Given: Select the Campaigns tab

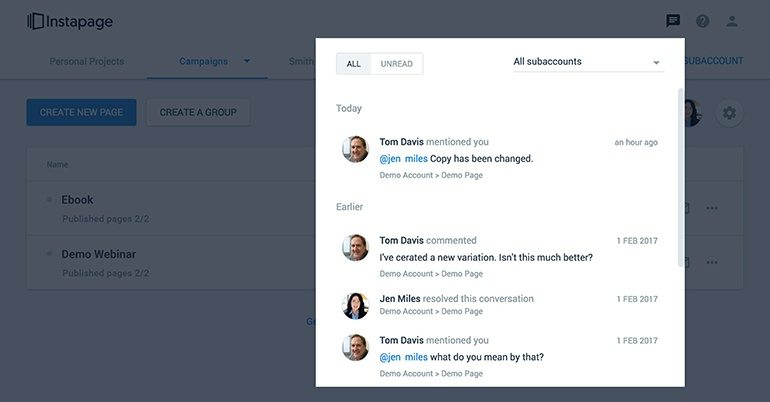Looking at the screenshot, I should tap(203, 61).
